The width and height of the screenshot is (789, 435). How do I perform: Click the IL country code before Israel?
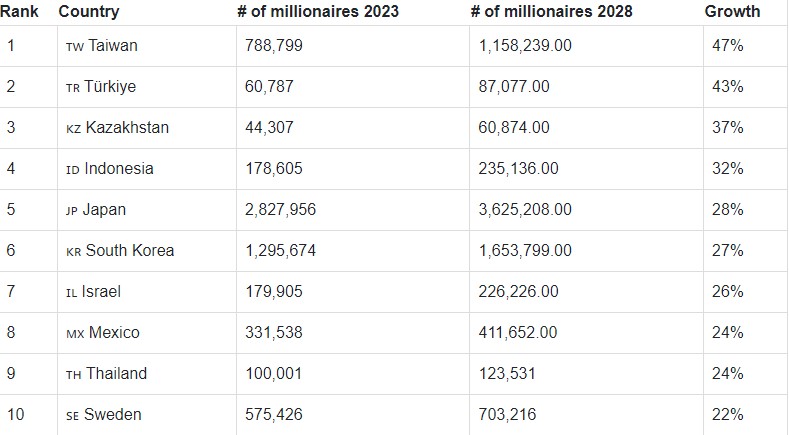coord(71,293)
